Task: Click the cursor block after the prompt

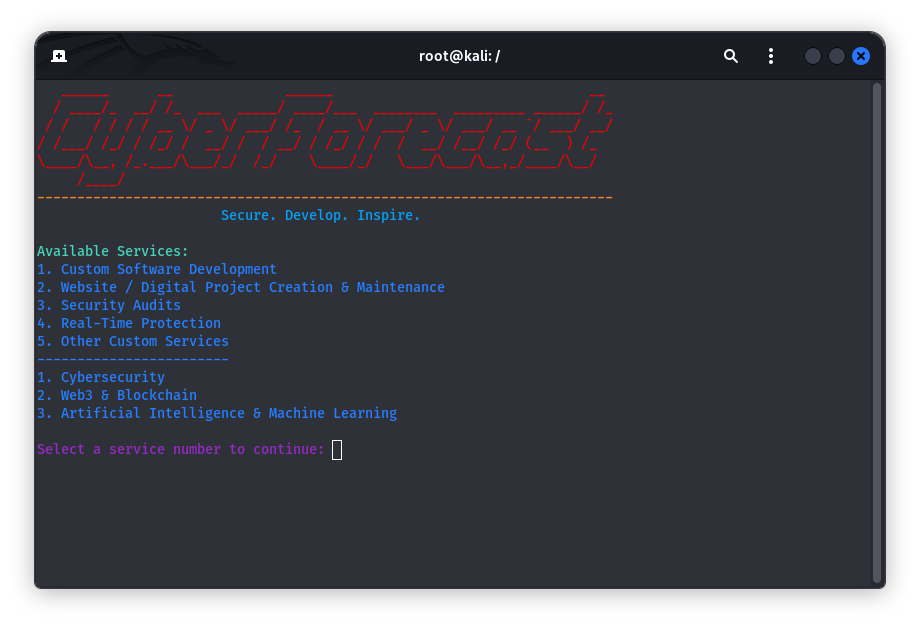Action: [x=337, y=450]
